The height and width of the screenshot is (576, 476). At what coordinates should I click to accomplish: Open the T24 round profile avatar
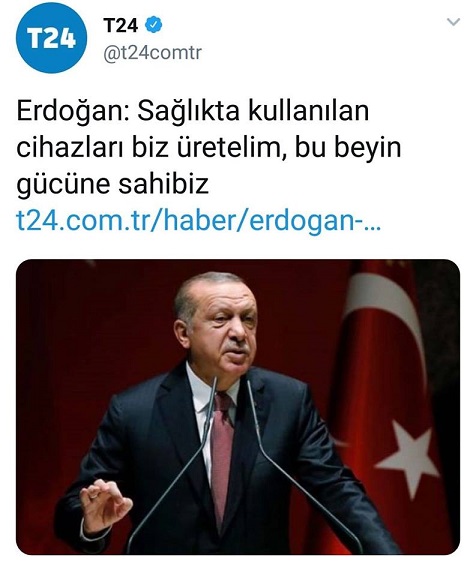[x=51, y=37]
